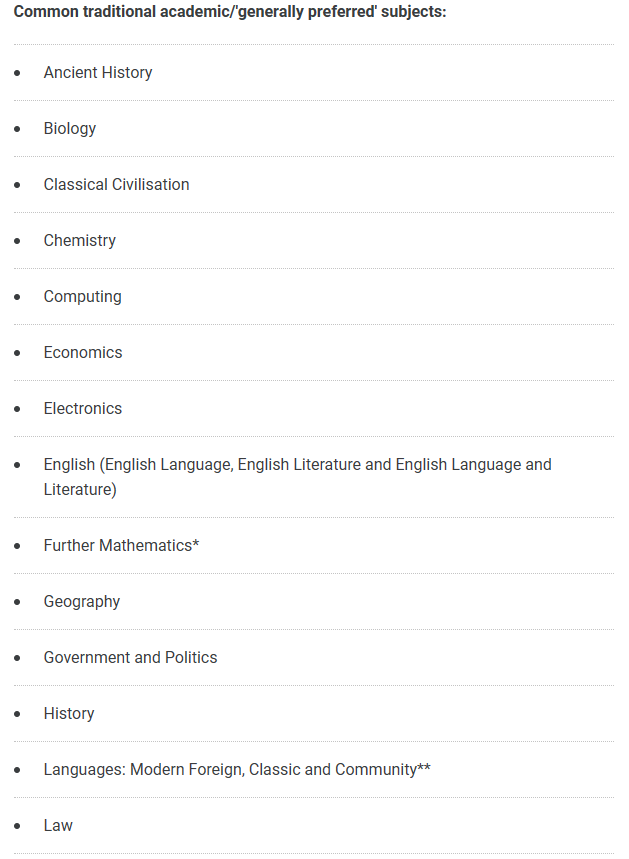Click the bullet marker beside Geography
Viewport: 629px width, 859px height.
click(17, 602)
